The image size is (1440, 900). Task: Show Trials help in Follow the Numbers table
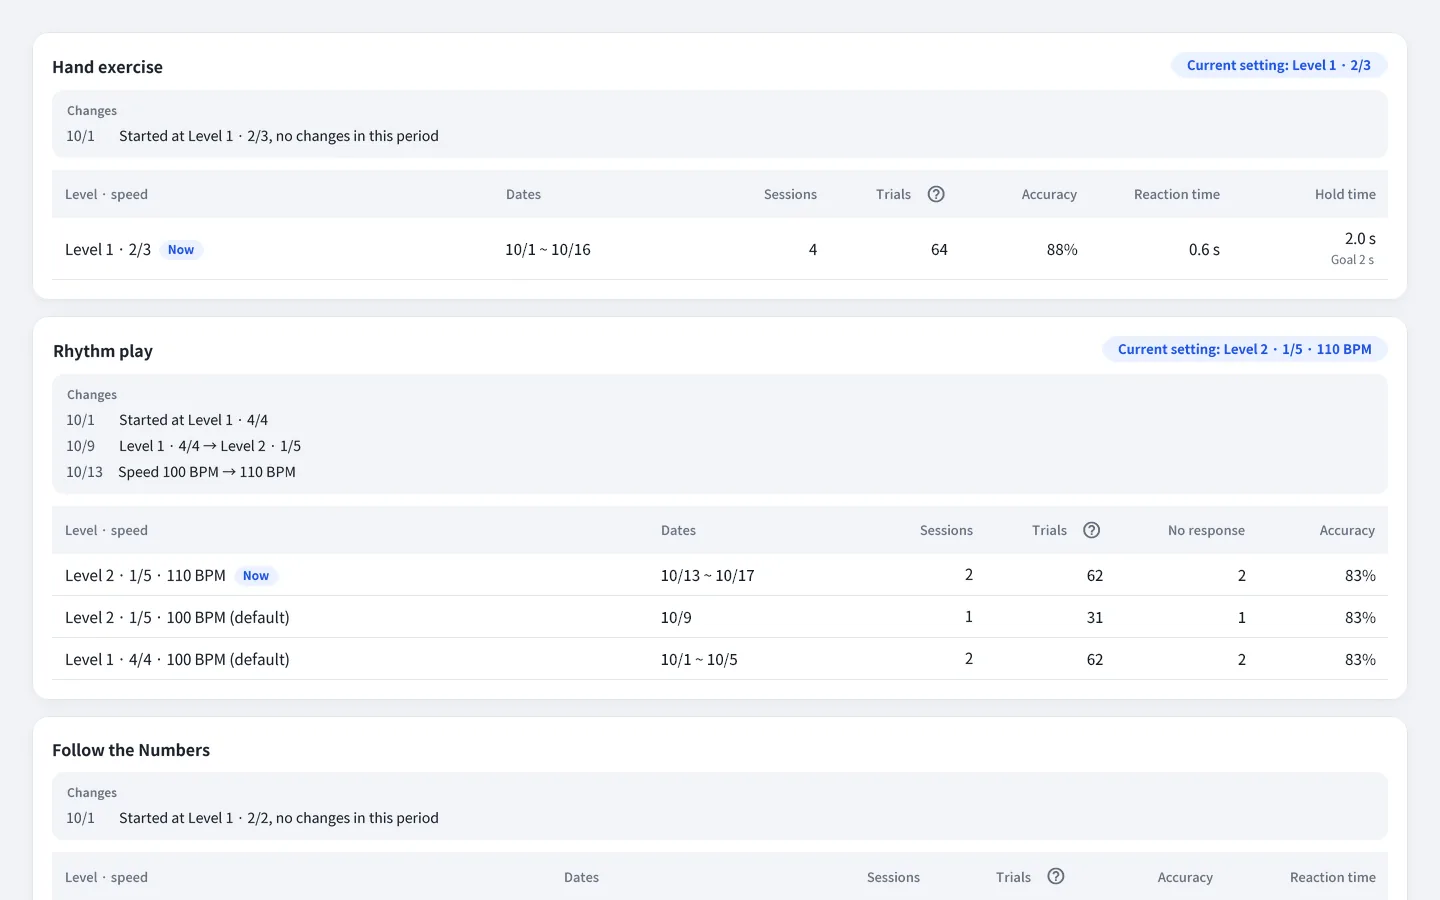pos(1056,876)
